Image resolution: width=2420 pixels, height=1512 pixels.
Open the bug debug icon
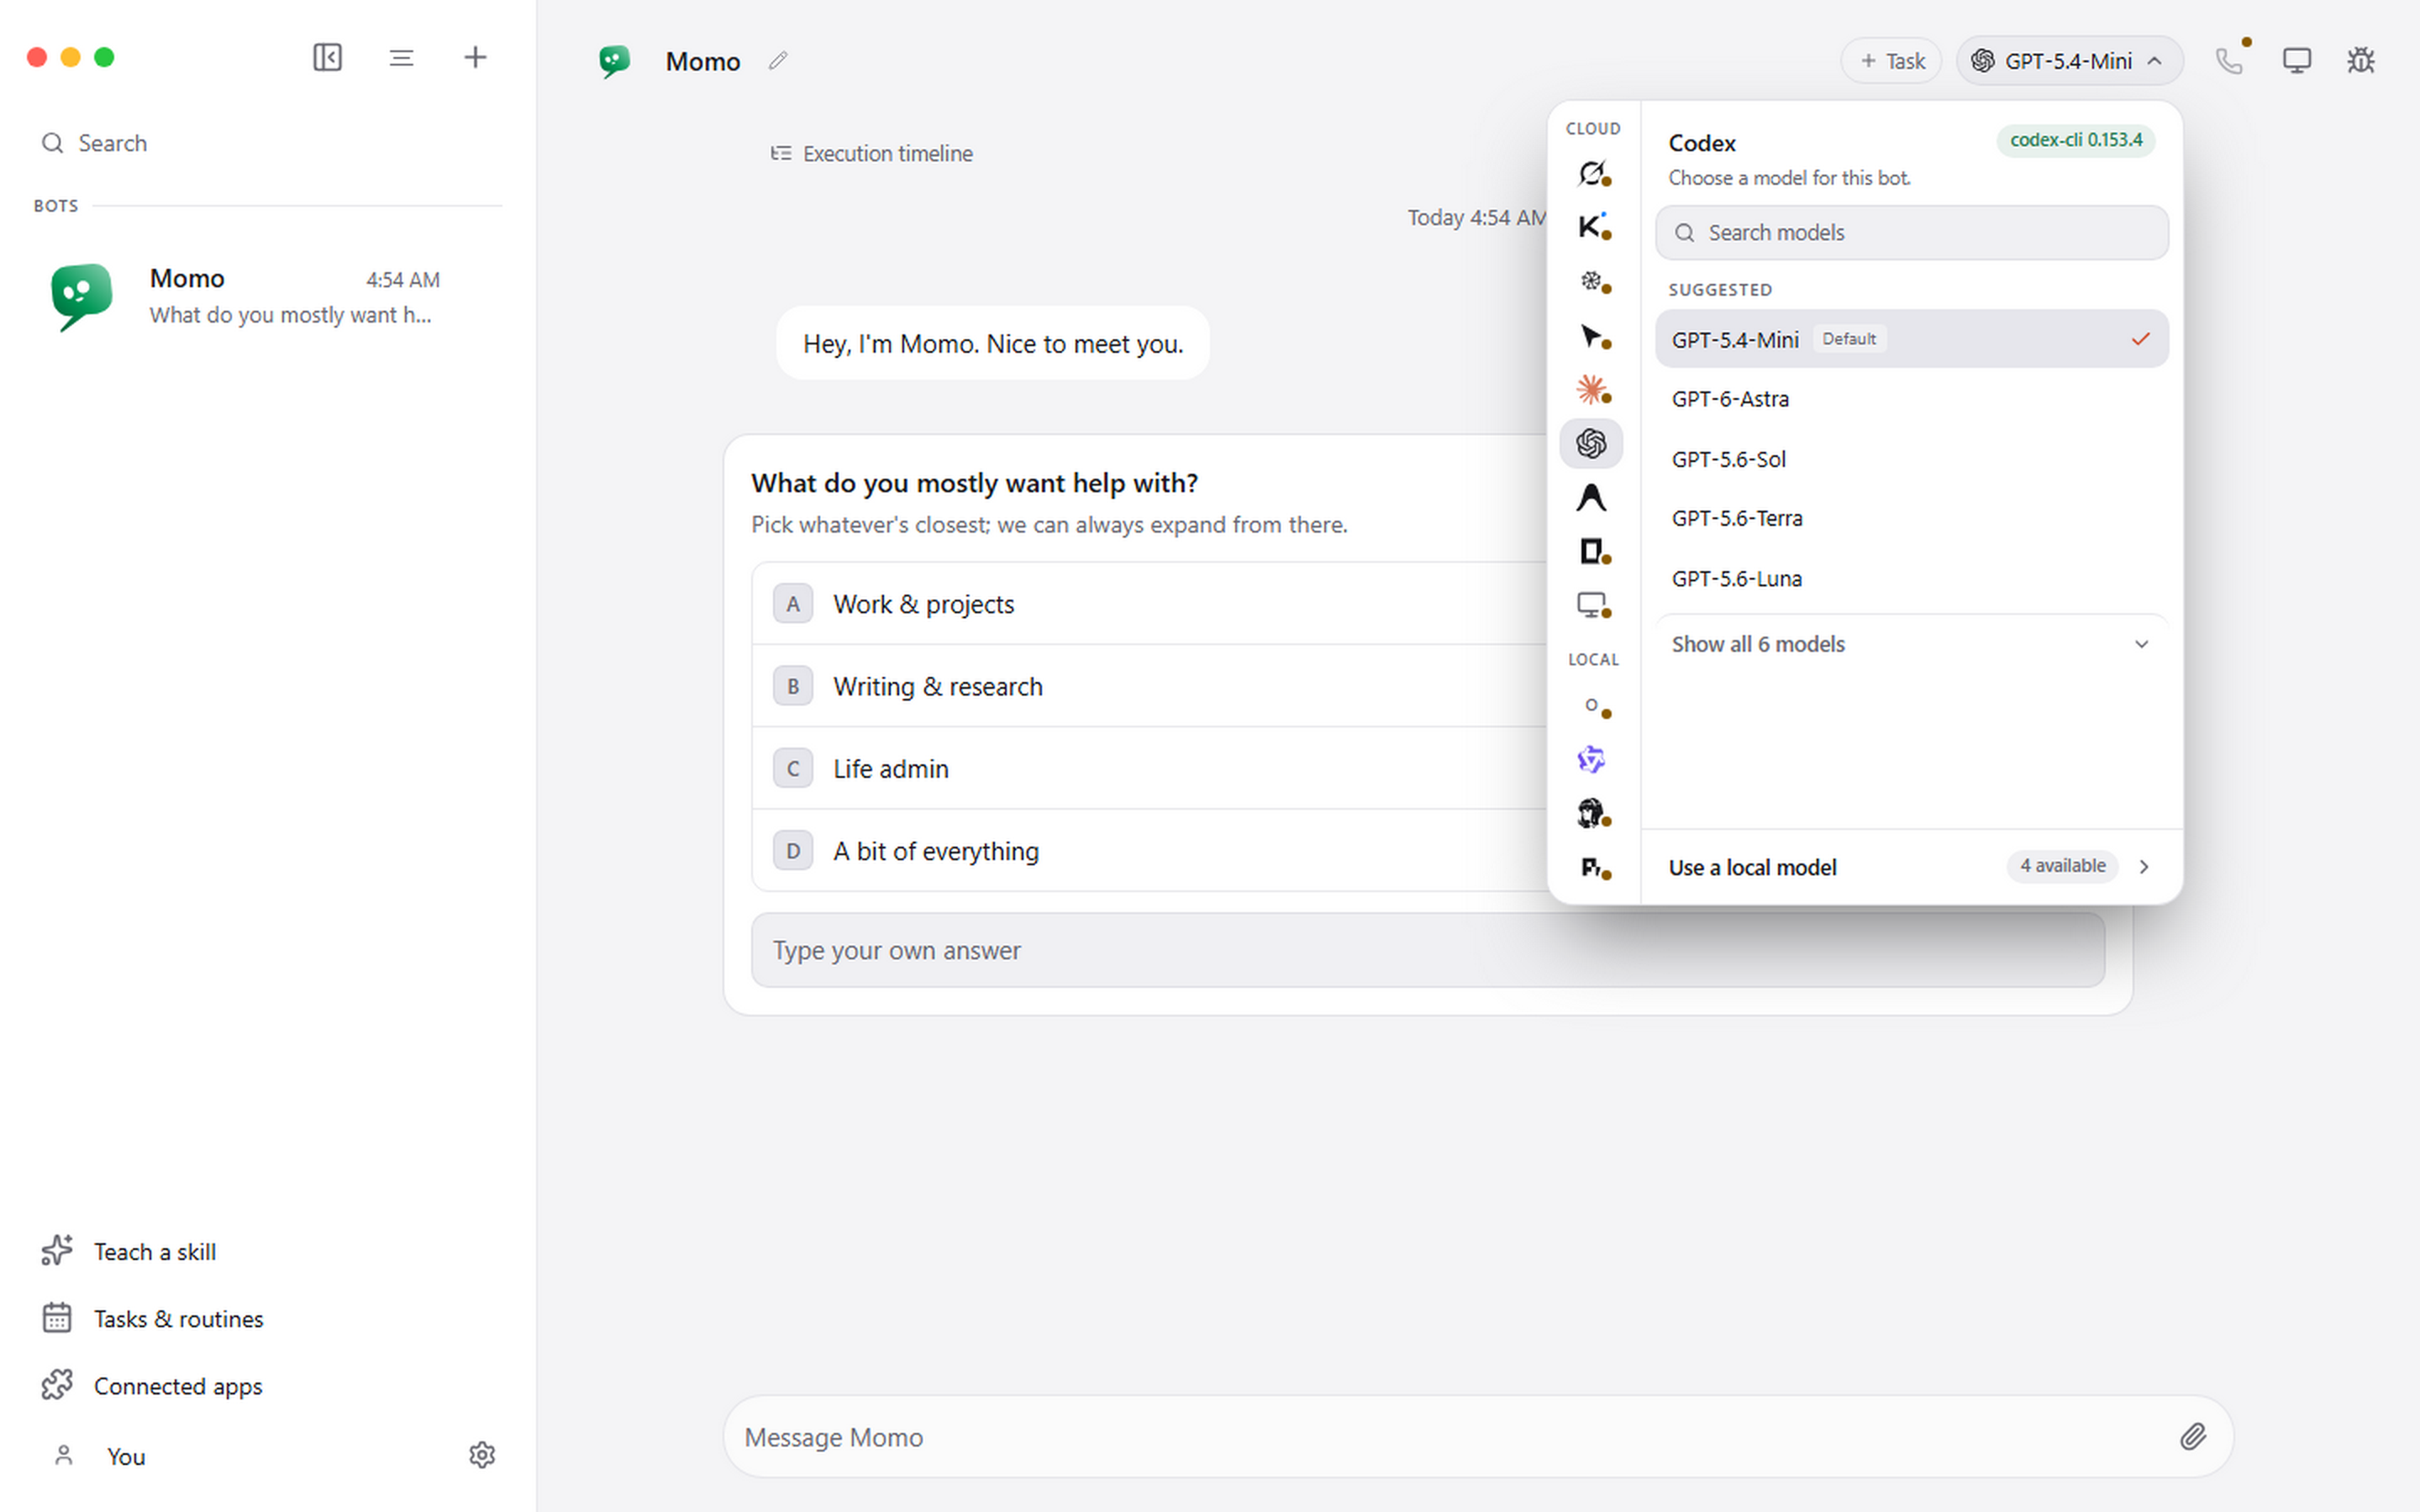point(2361,61)
